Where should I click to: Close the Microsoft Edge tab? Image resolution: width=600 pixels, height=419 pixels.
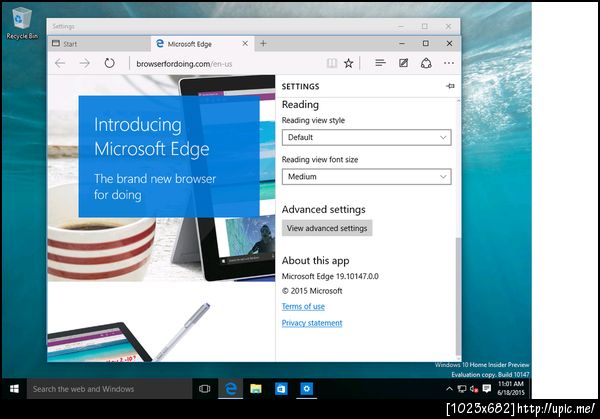245,44
